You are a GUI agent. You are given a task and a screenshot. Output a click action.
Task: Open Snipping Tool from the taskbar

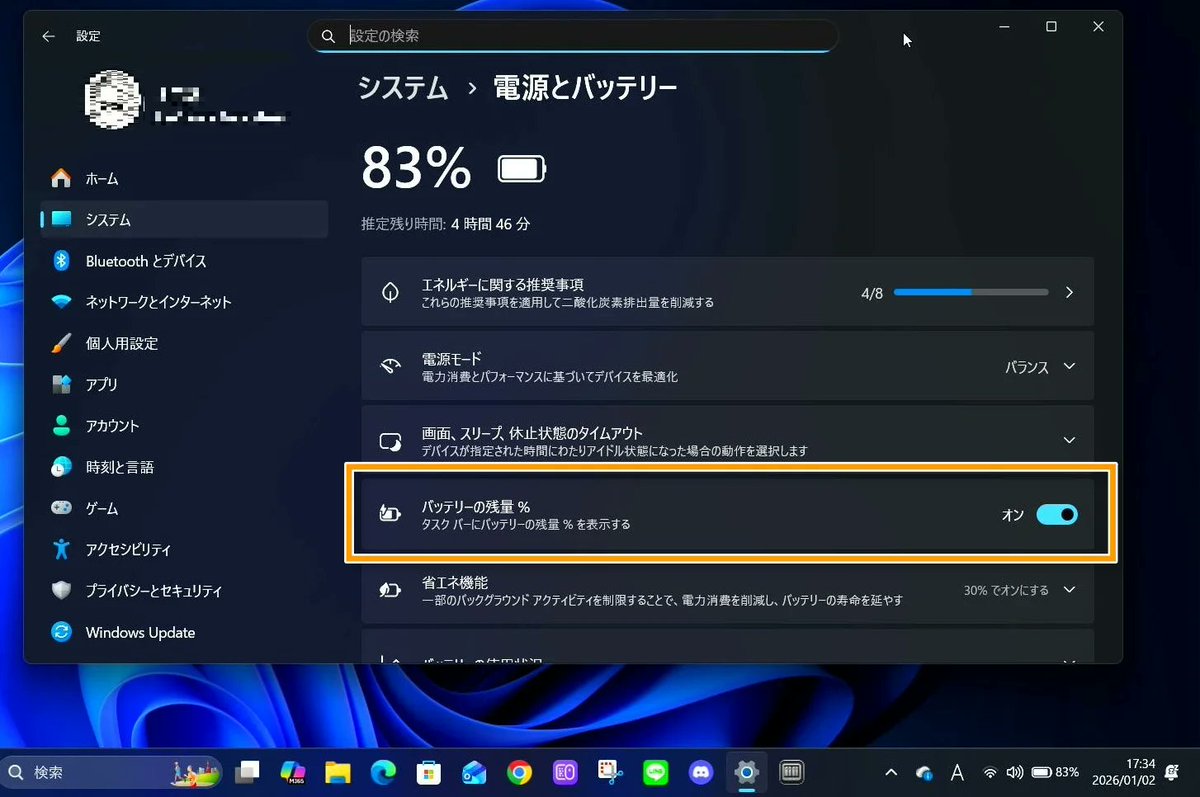[610, 772]
